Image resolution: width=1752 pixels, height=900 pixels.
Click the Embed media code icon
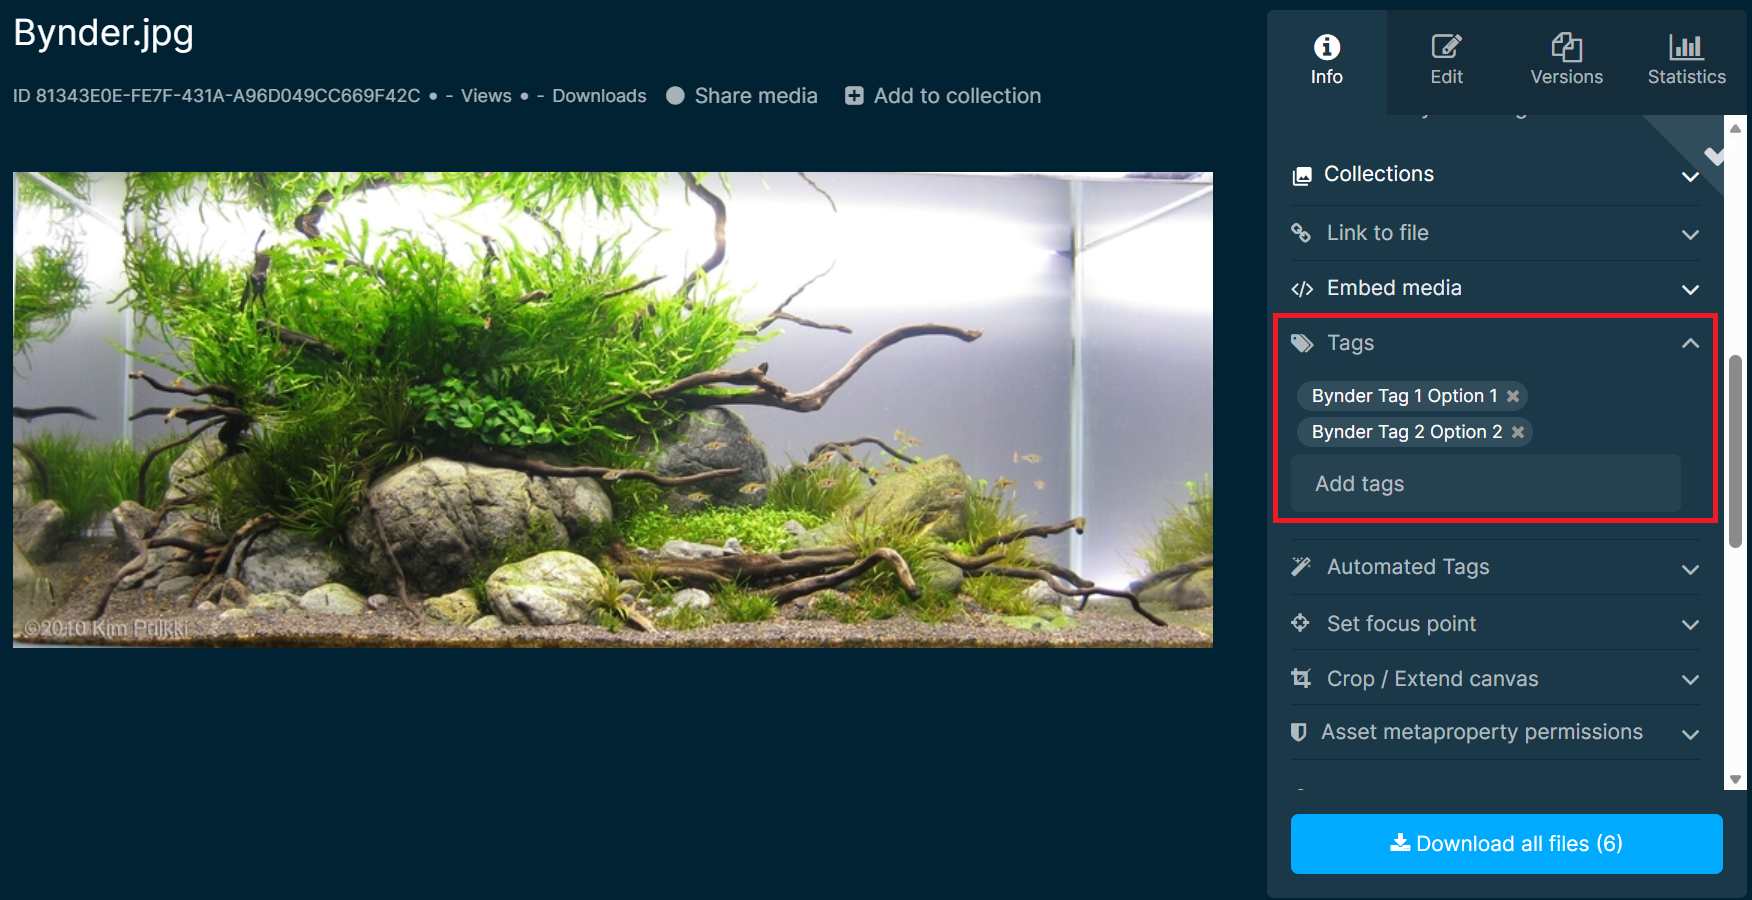click(1301, 289)
